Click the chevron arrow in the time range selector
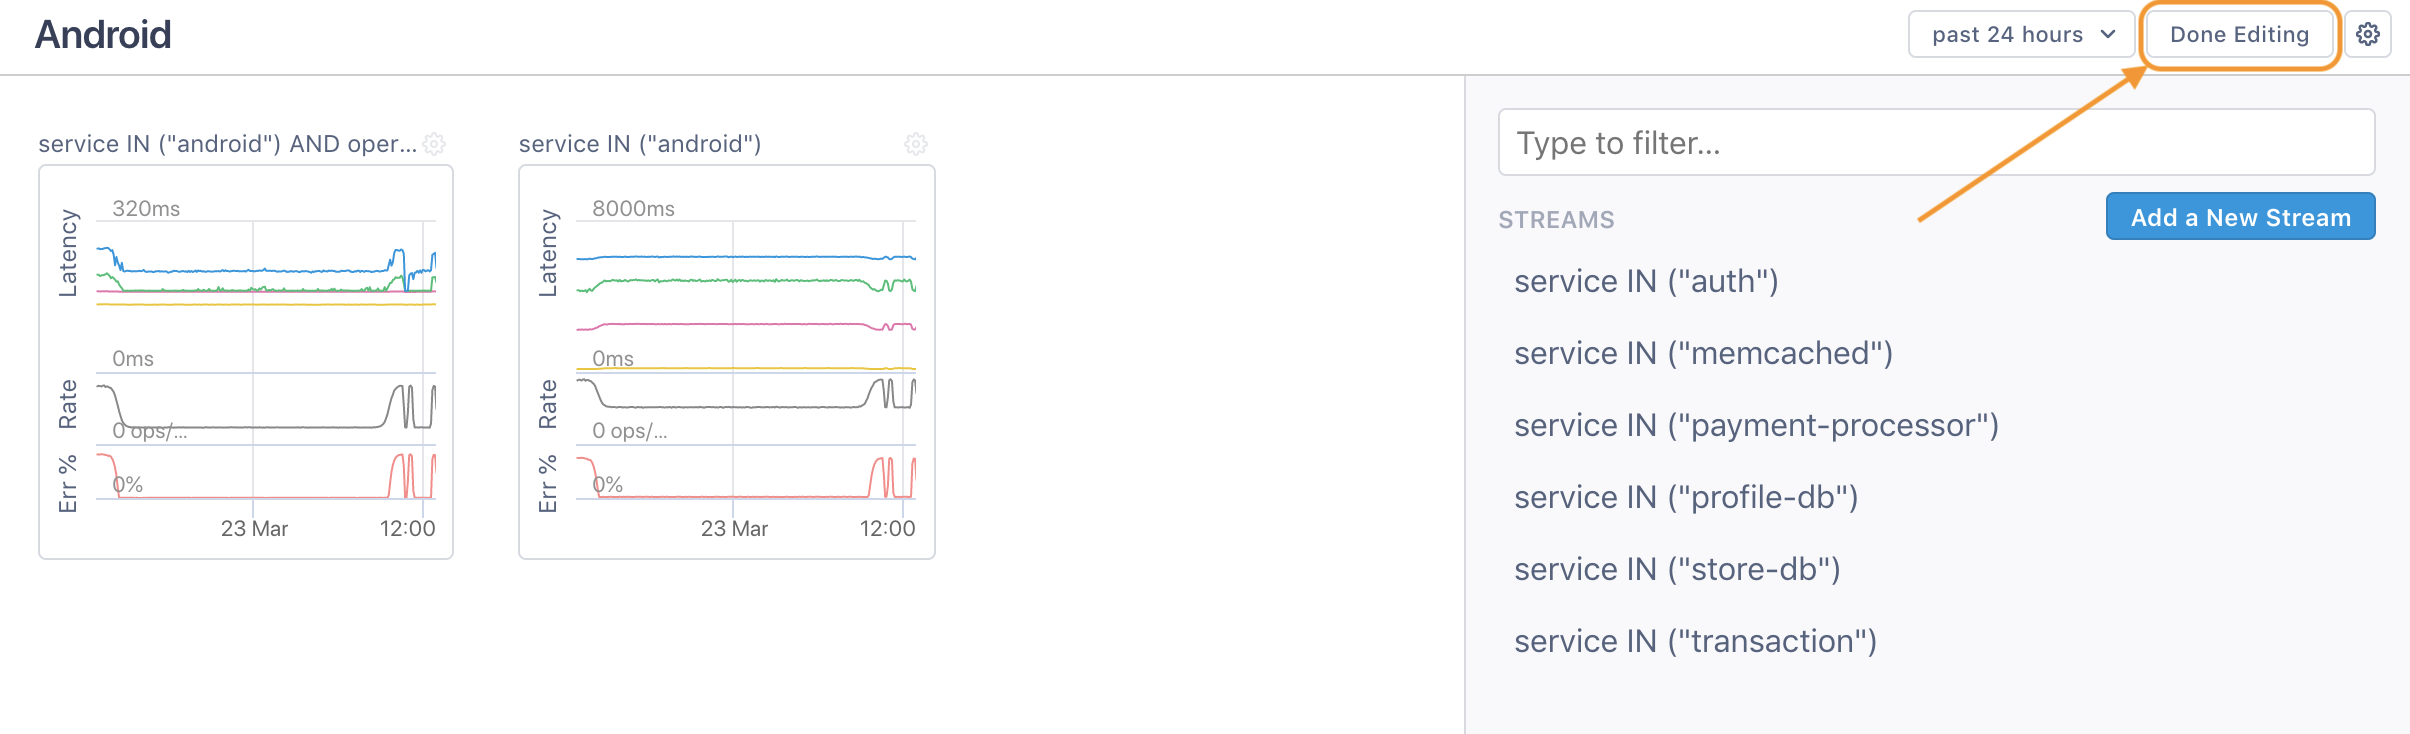The width and height of the screenshot is (2410, 734). [2108, 35]
